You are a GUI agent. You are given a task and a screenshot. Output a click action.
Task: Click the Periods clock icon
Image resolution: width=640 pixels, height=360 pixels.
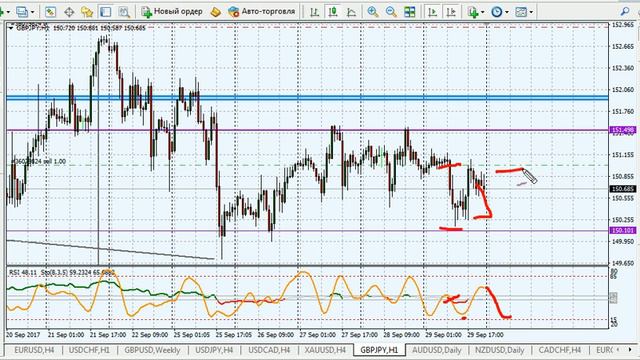(x=496, y=12)
